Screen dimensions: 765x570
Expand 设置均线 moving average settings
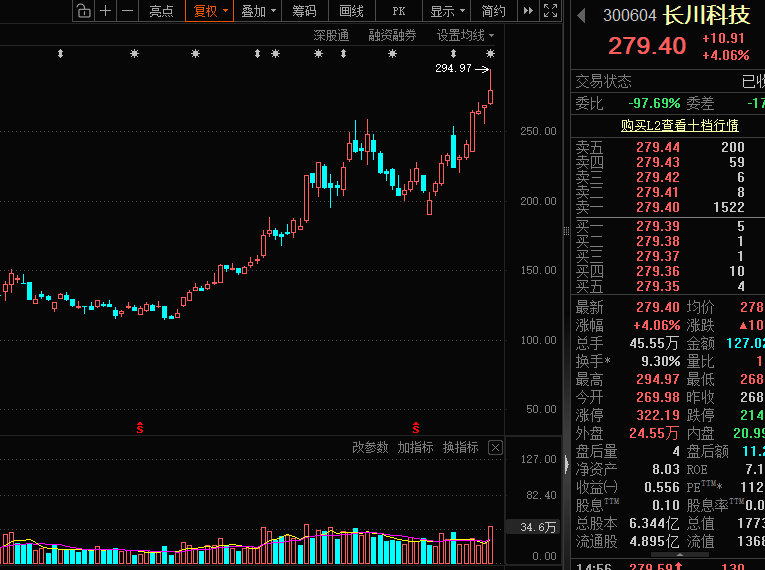pyautogui.click(x=465, y=36)
